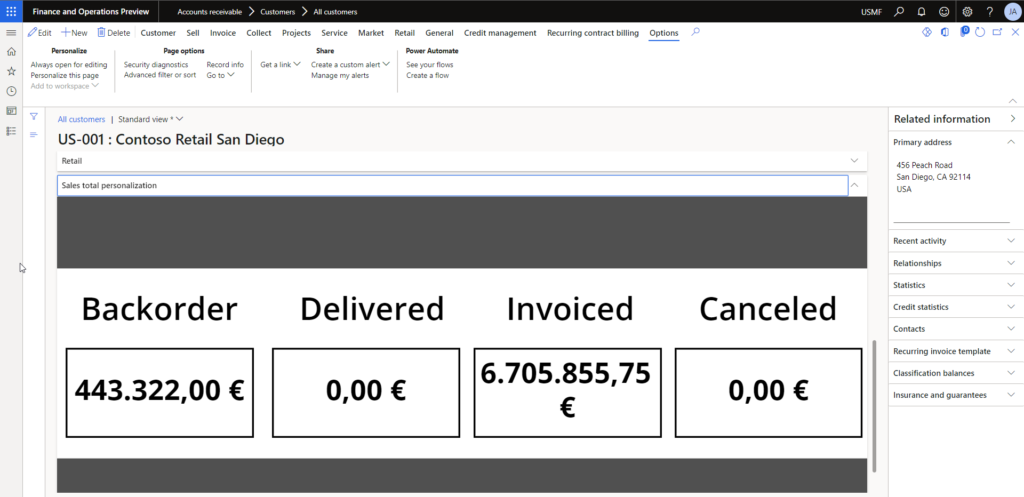
Task: Open the Collect ribbon tab
Action: [259, 33]
